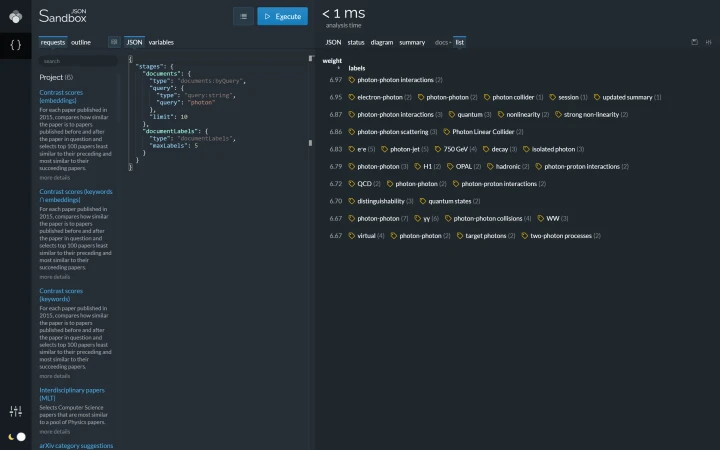Click the 'target photons' label text
The image size is (720, 450).
pos(486,236)
